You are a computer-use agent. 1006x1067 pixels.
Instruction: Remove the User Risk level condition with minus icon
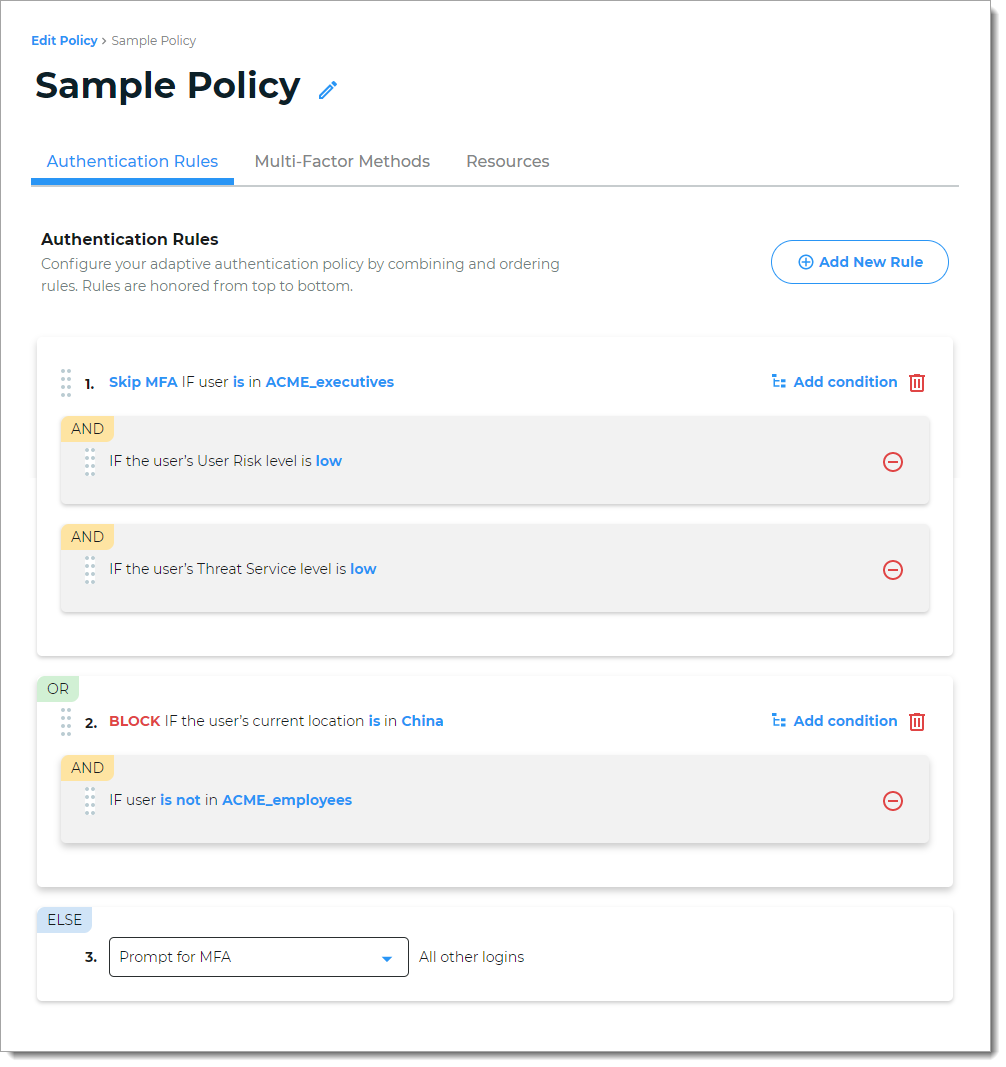coord(893,461)
